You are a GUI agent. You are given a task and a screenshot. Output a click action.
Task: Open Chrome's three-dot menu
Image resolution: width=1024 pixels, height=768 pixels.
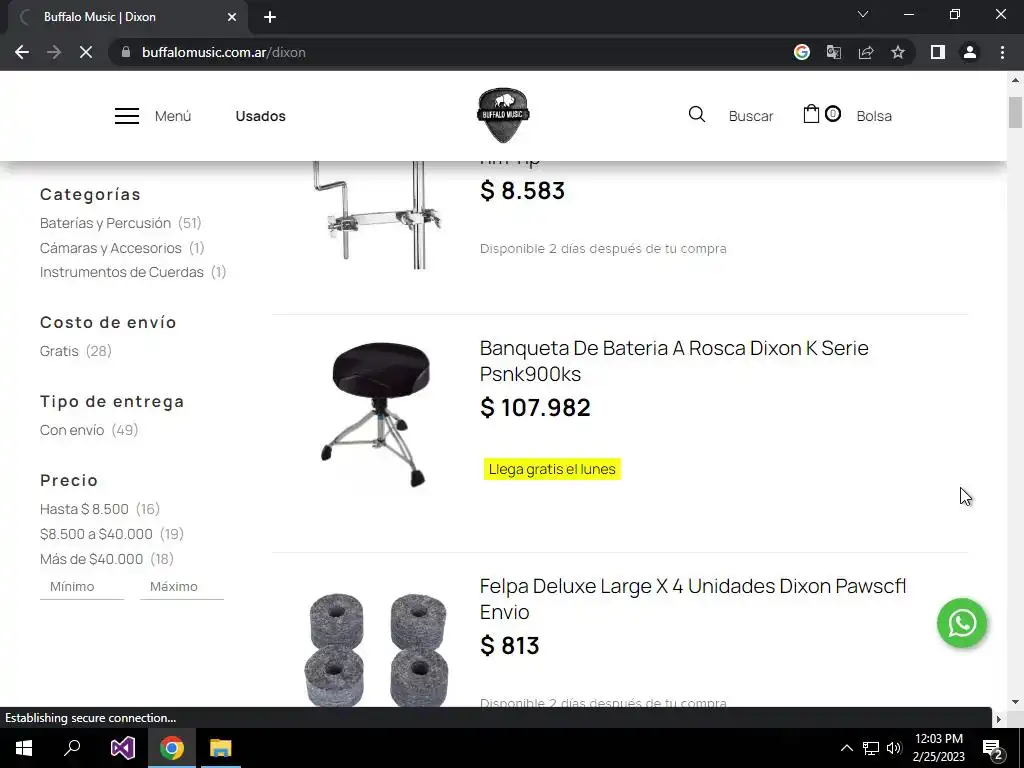coord(1002,52)
